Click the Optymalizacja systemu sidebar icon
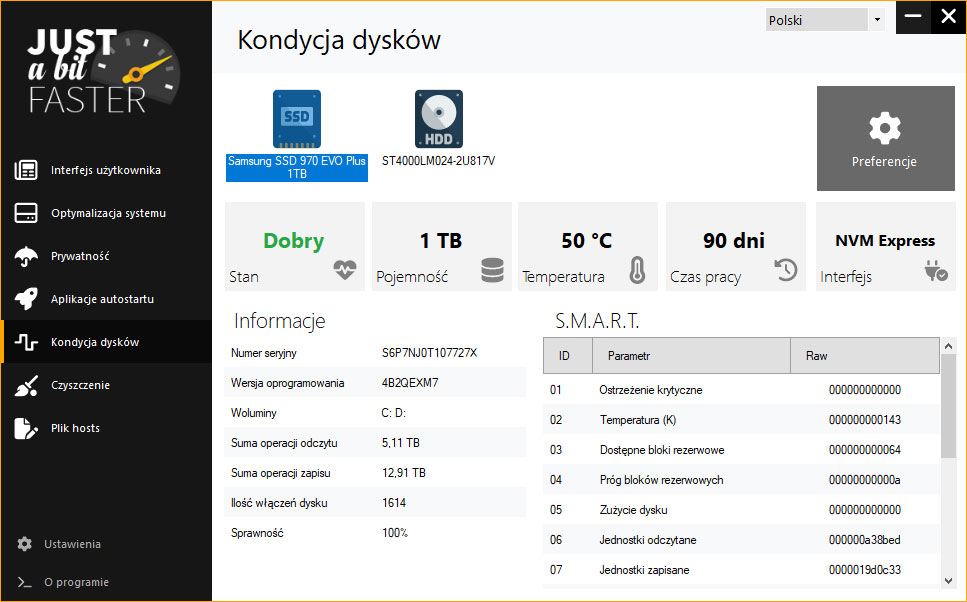The width and height of the screenshot is (967, 602). [x=26, y=213]
